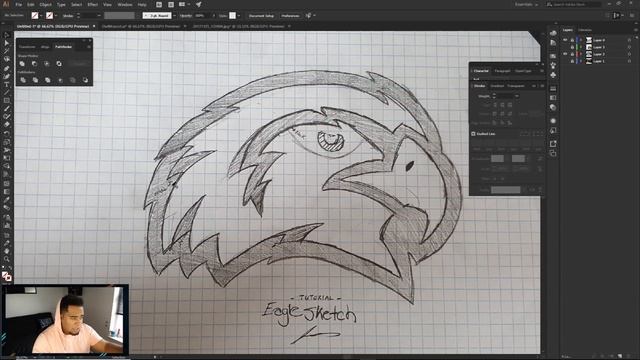Switch to the Untitled-7 document tab
The image size is (640, 360).
[x=53, y=26]
